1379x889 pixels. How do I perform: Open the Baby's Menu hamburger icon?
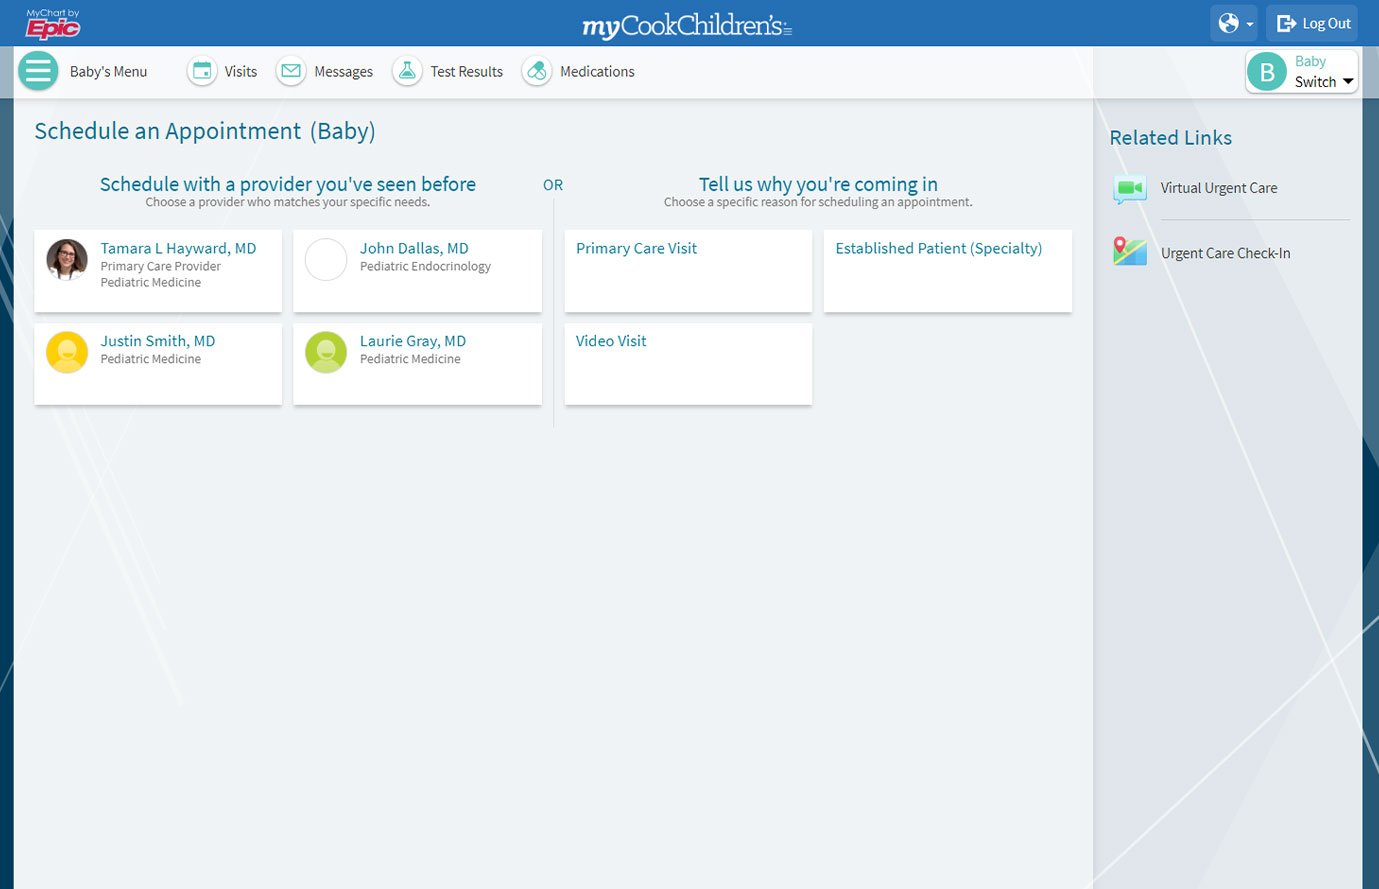coord(38,71)
